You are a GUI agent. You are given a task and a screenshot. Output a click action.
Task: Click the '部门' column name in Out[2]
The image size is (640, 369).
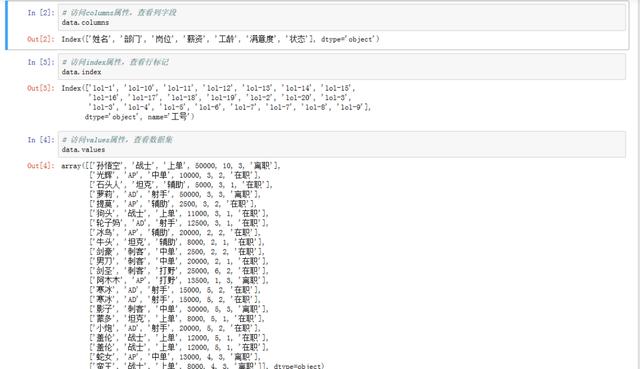click(132, 39)
